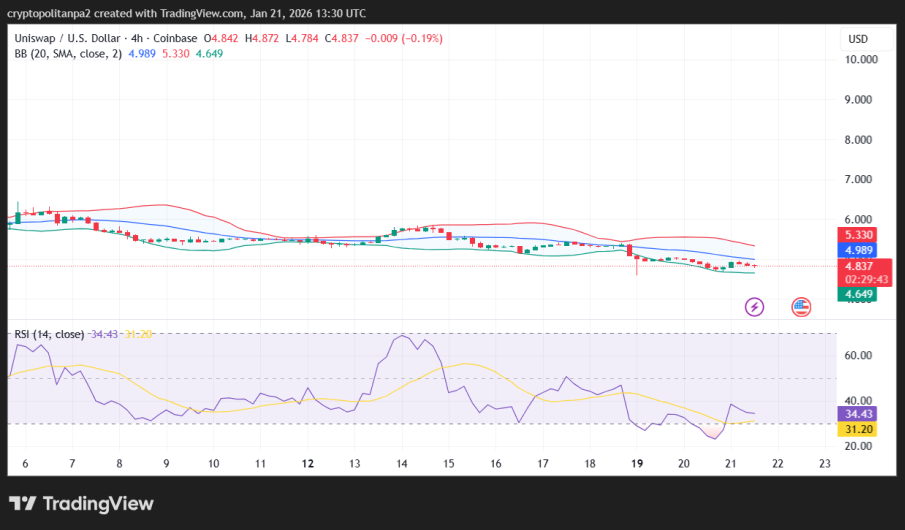Image resolution: width=905 pixels, height=530 pixels.
Task: Click the yellow 31.20 RSI average label
Action: 860,428
